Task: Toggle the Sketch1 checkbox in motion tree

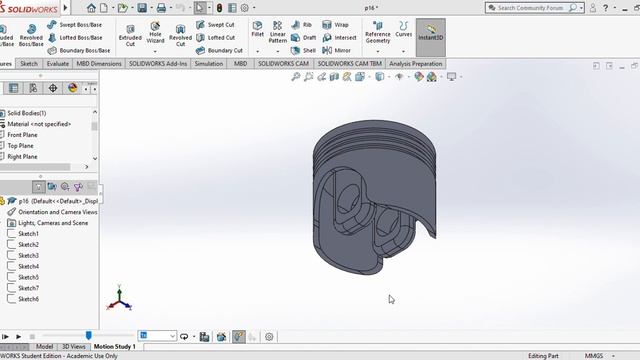Action: click(x=12, y=234)
